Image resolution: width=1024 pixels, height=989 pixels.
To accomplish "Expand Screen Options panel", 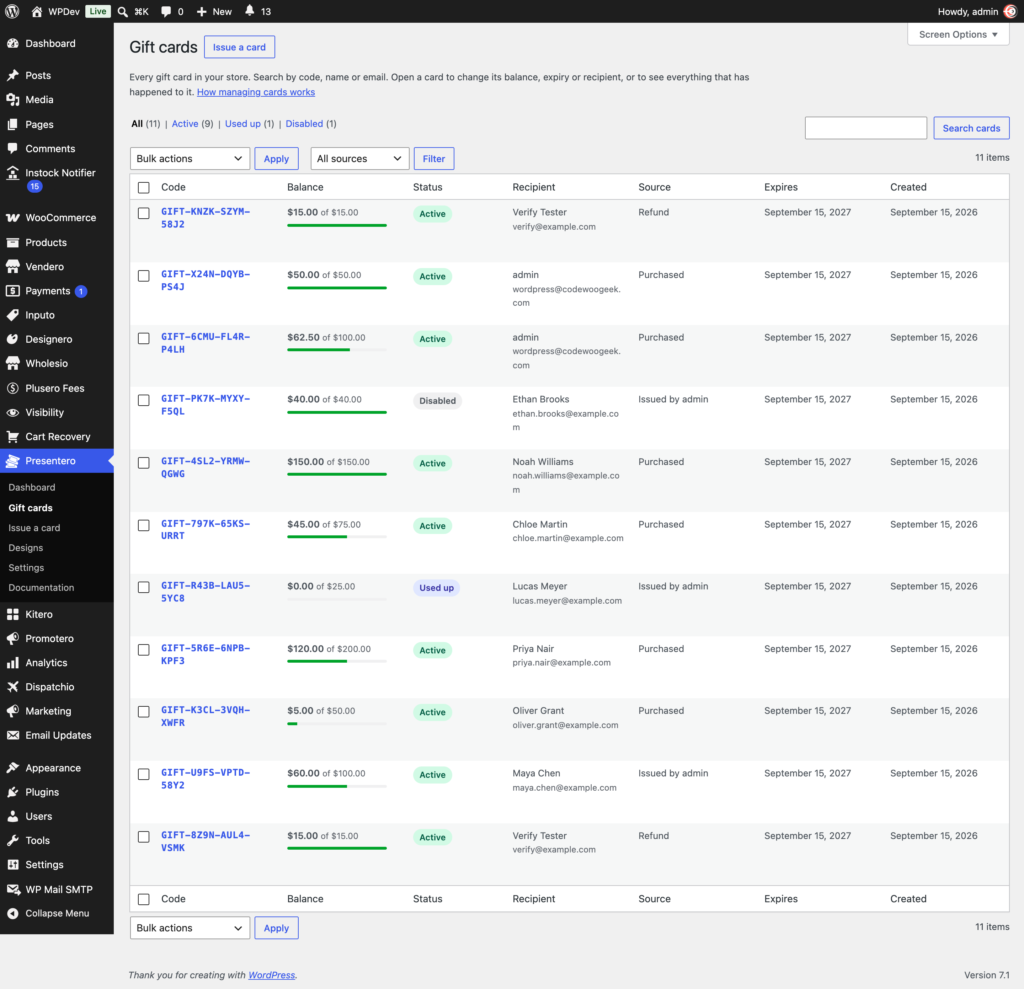I will [x=957, y=34].
